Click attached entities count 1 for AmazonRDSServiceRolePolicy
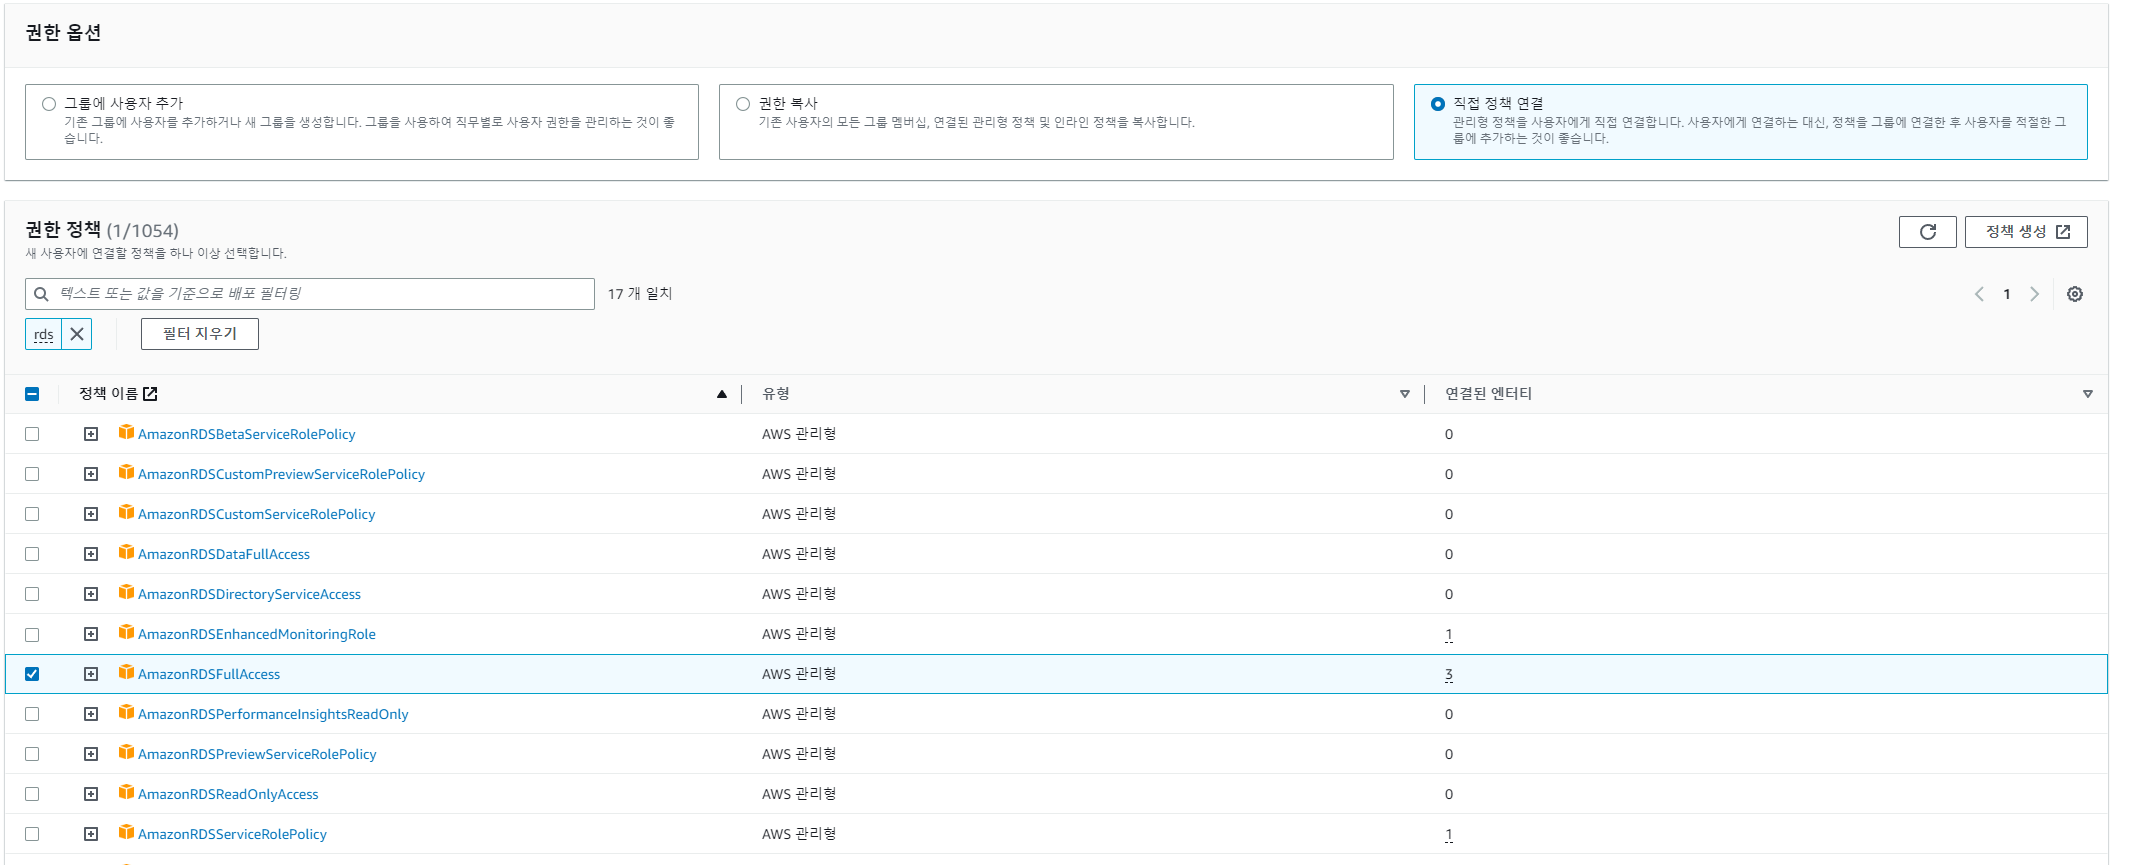This screenshot has width=2137, height=865. 1448,834
